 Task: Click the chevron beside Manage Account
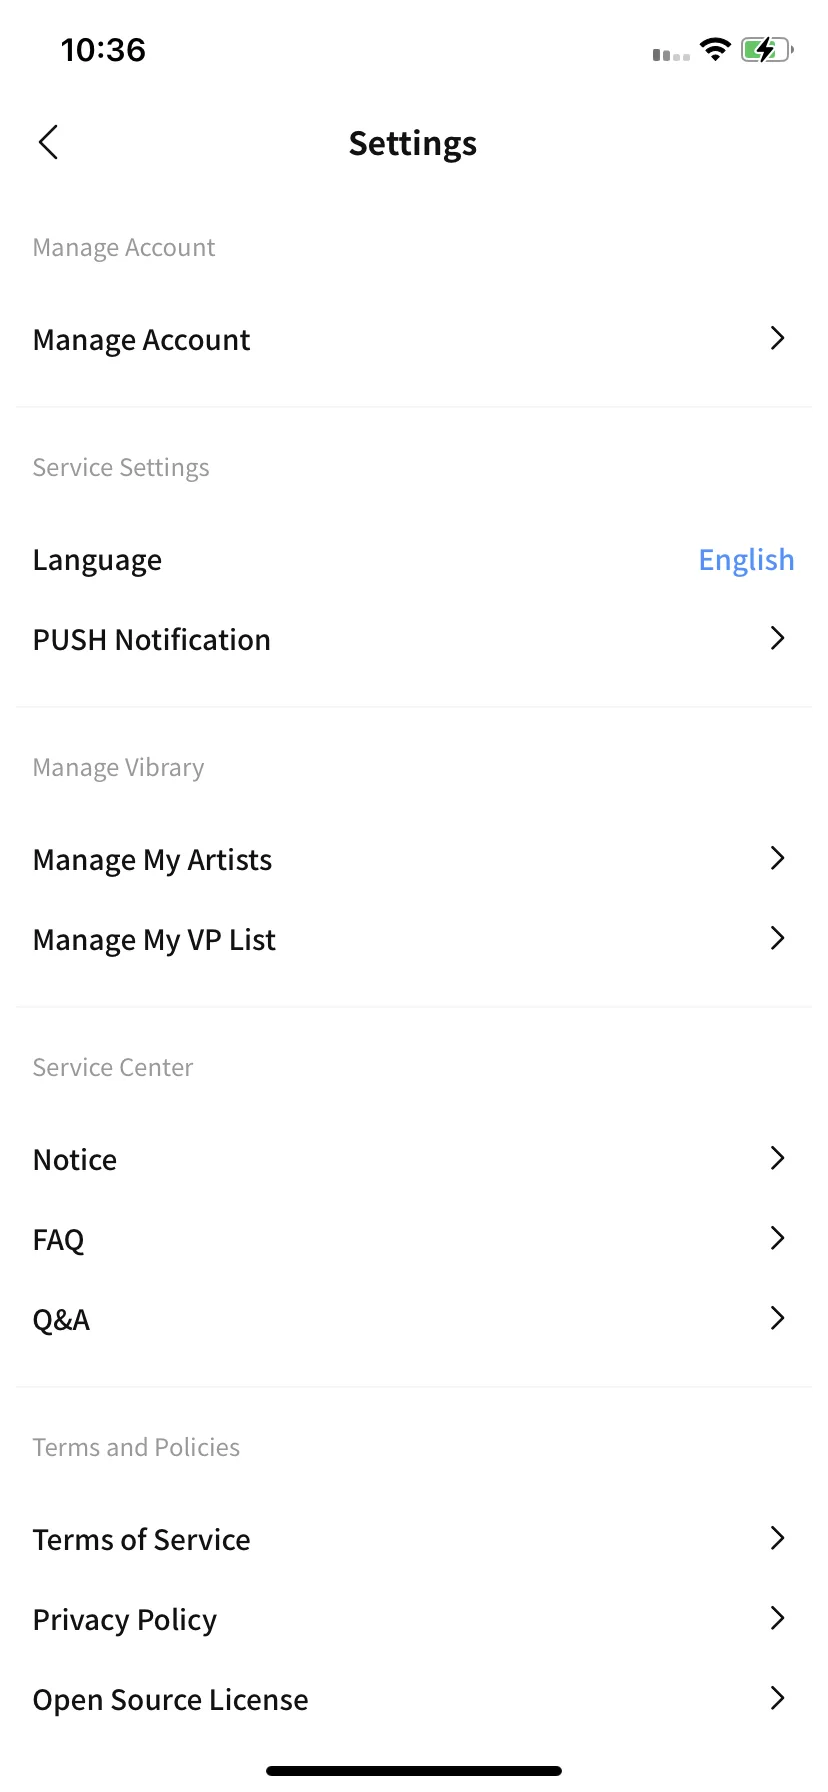[777, 338]
